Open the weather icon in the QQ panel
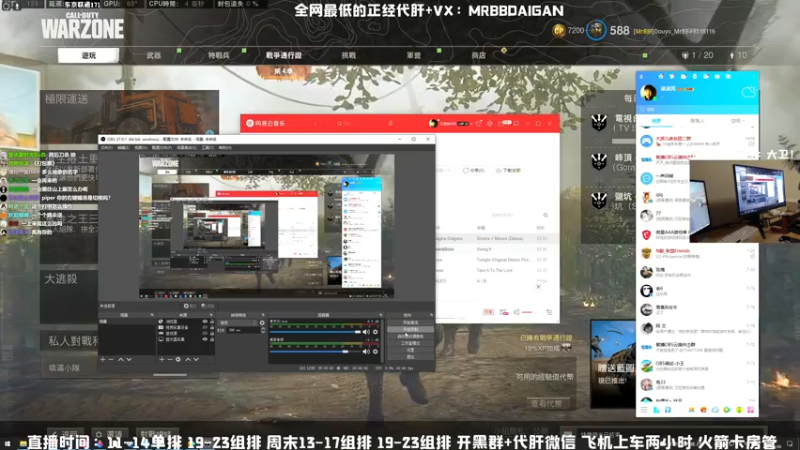800x450 pixels. [748, 92]
